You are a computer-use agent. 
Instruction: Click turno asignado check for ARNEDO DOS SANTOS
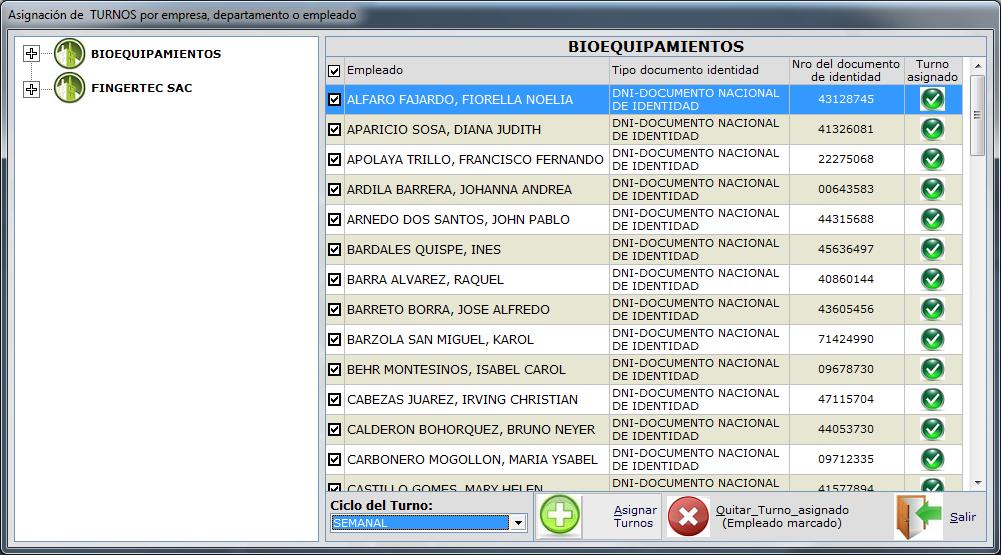pos(933,219)
